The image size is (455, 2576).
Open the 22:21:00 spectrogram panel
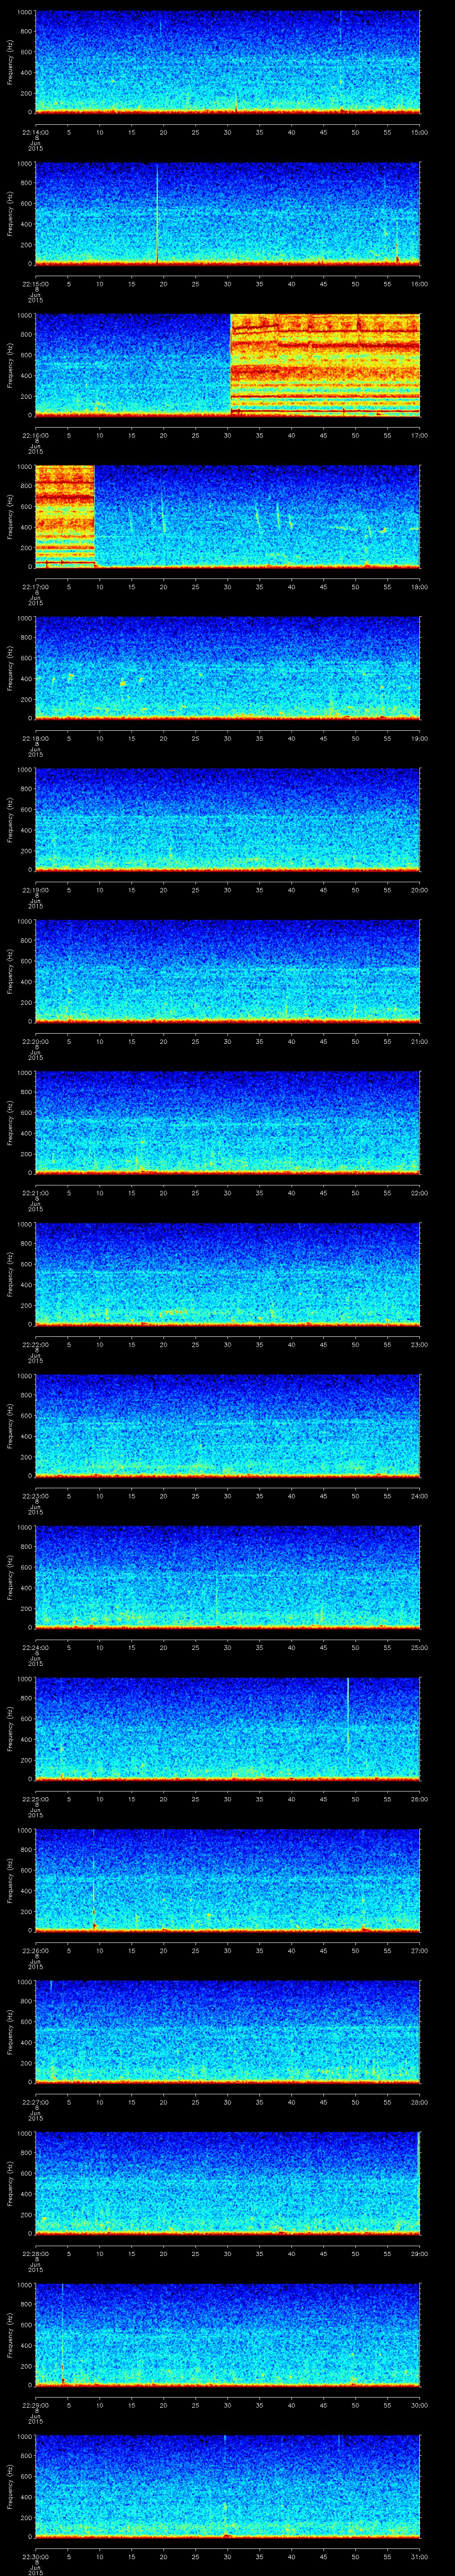pyautogui.click(x=228, y=1122)
